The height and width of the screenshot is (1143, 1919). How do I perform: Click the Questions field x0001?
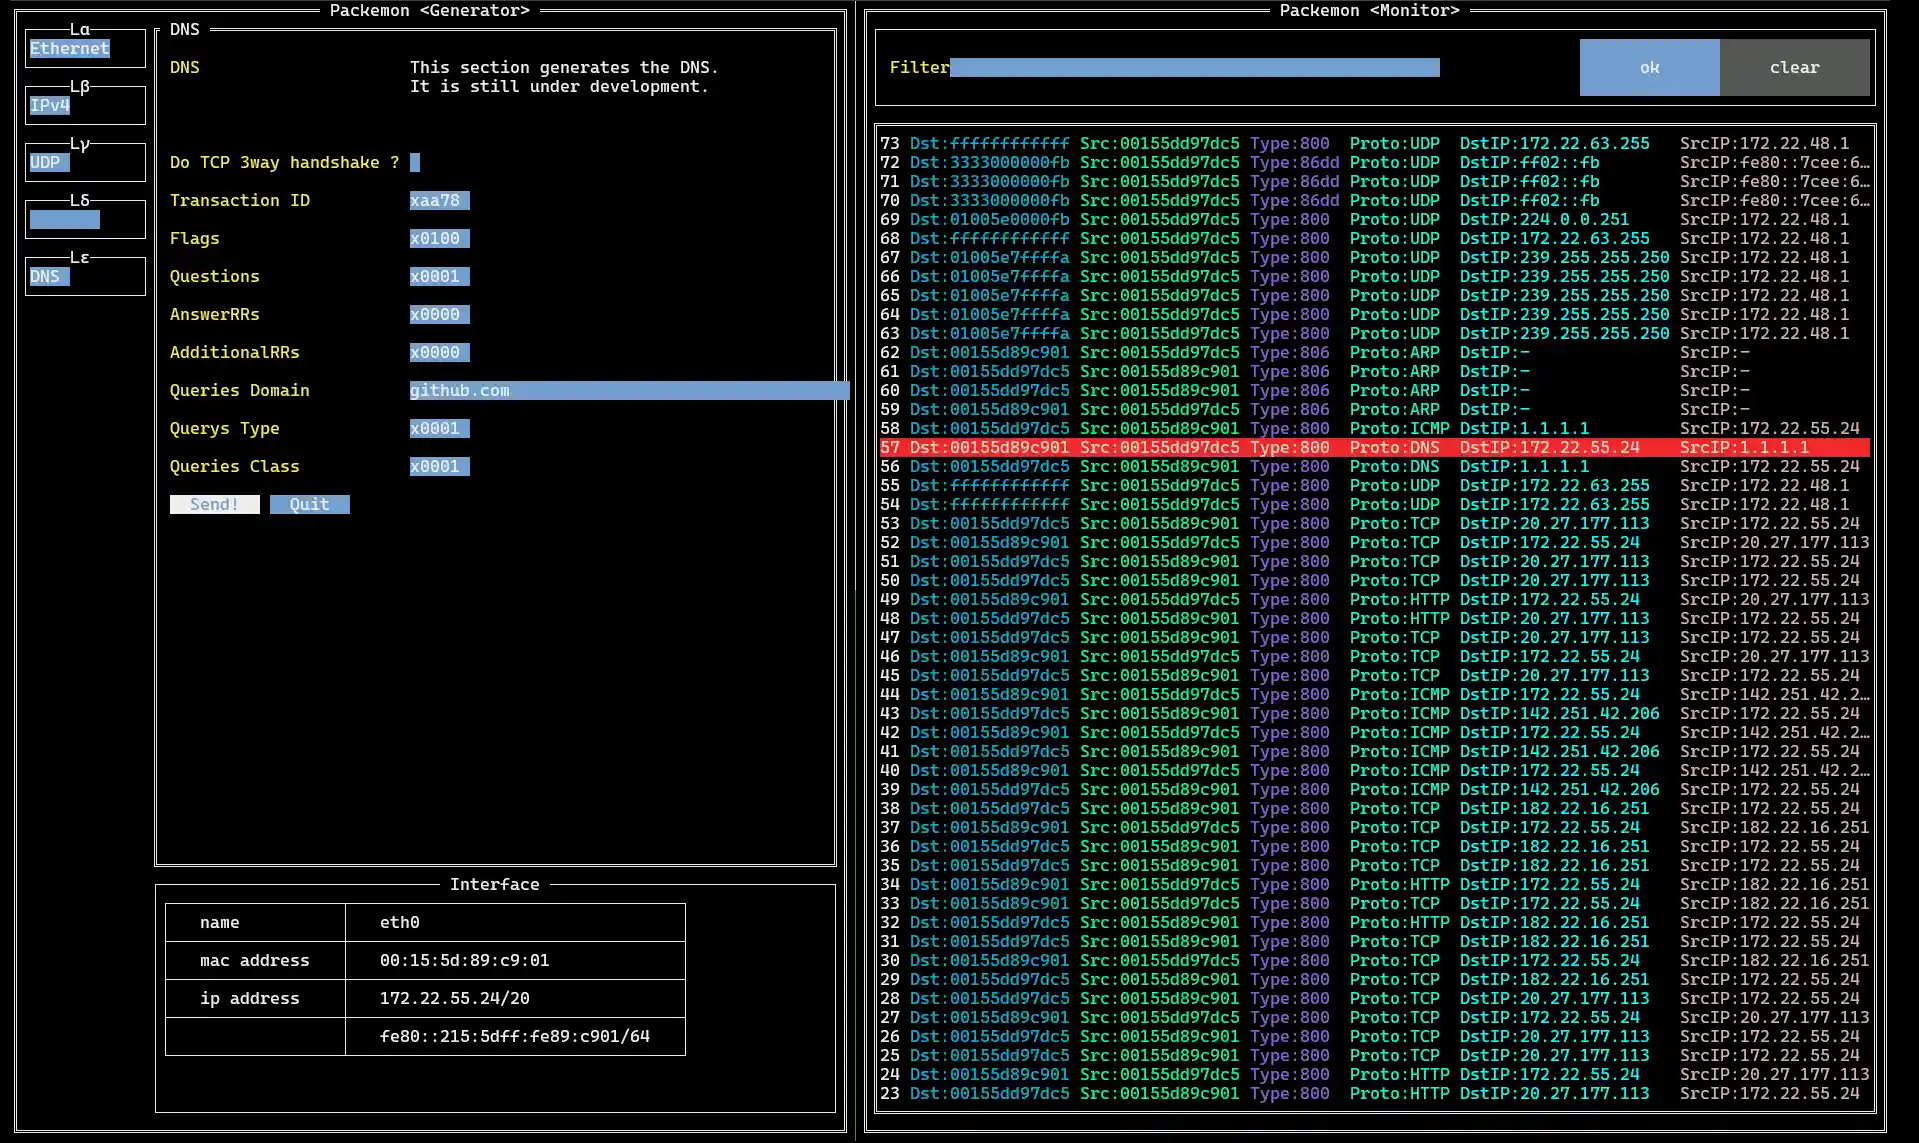pos(439,276)
